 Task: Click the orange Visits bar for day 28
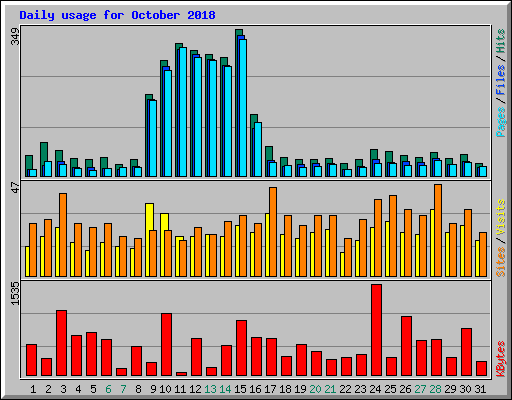(x=438, y=230)
